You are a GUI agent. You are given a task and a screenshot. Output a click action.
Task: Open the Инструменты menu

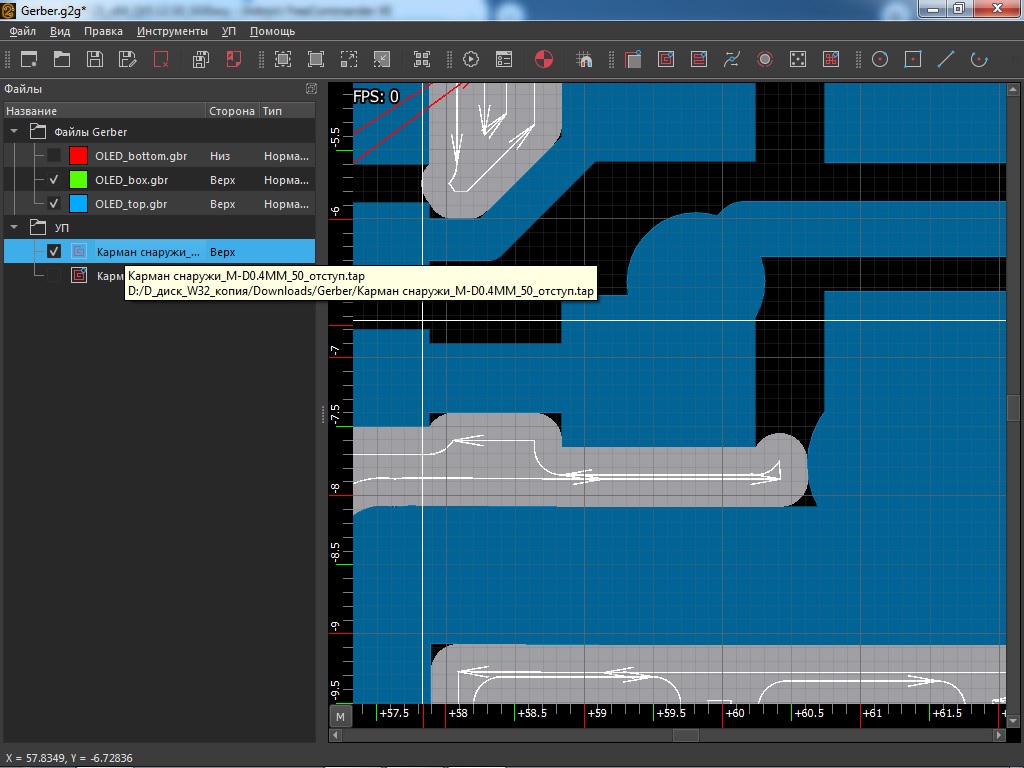coord(172,31)
